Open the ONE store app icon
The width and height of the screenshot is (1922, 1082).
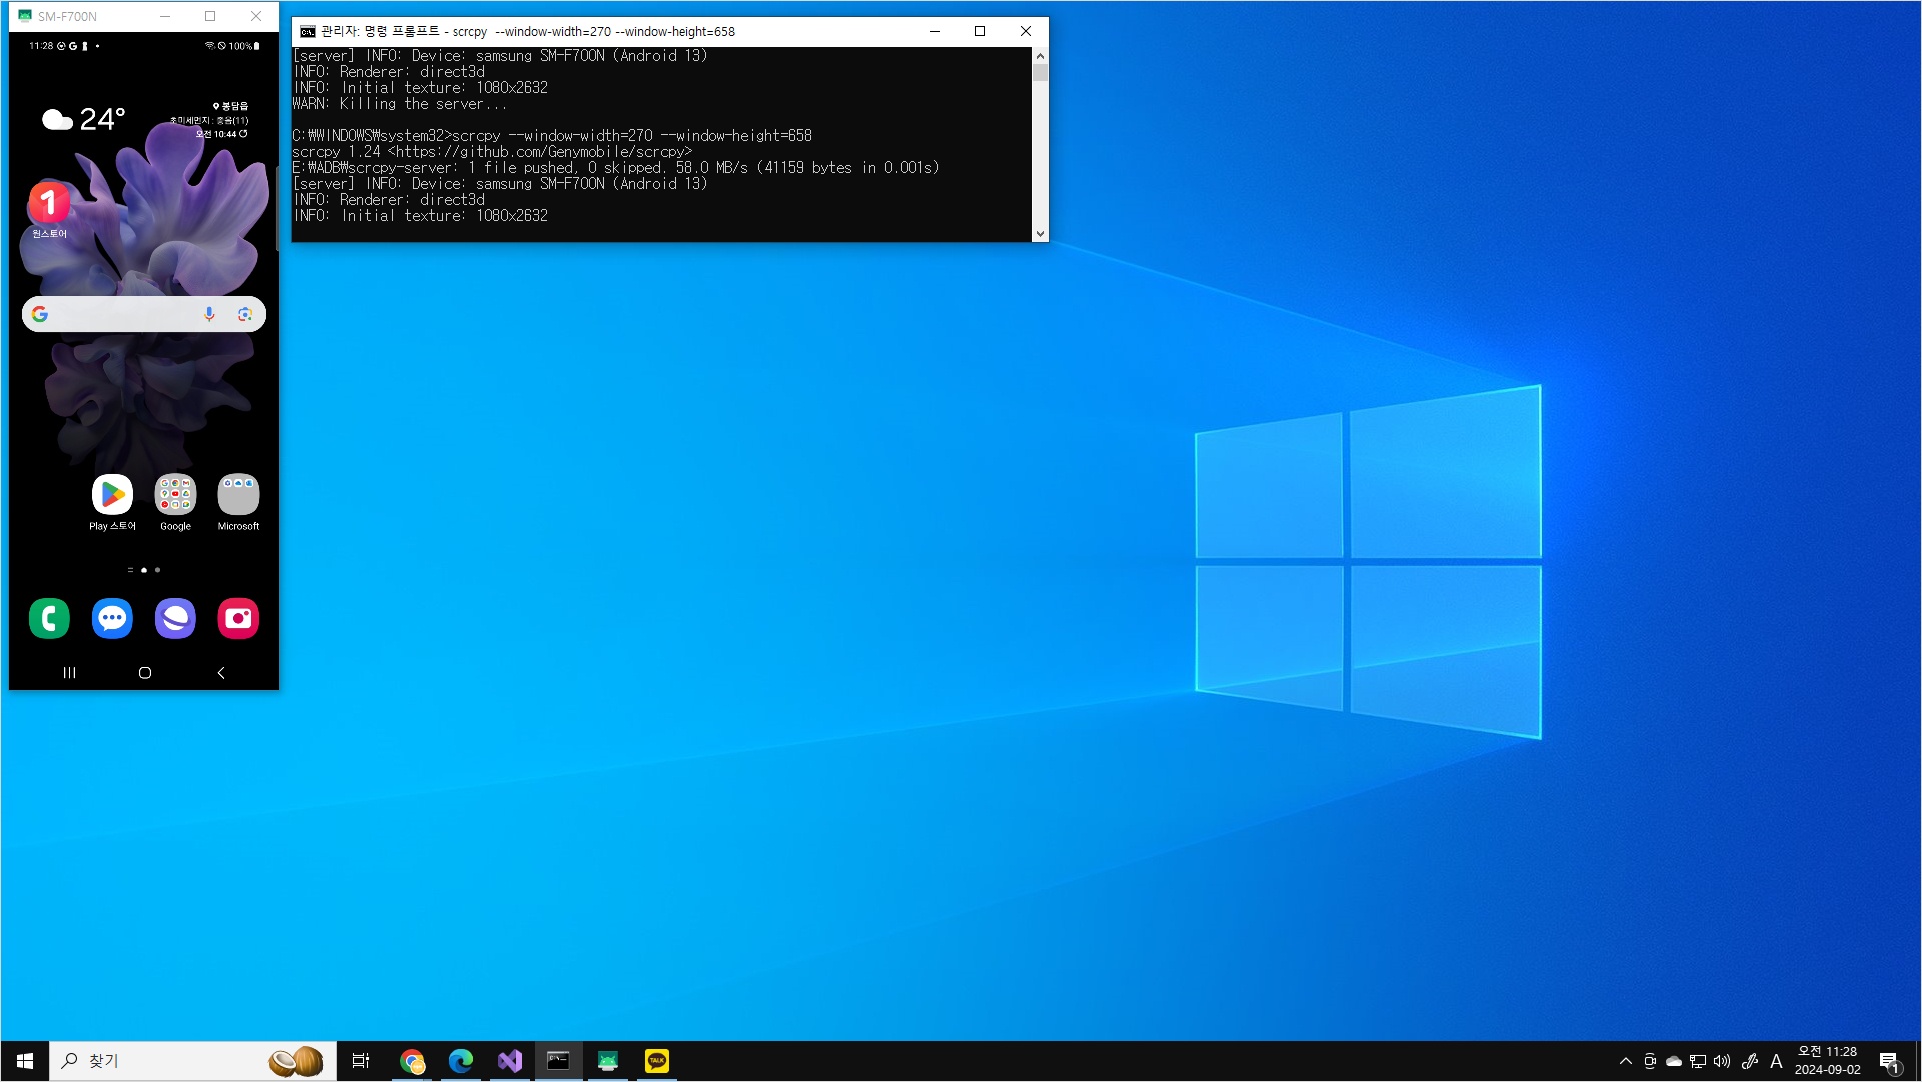[48, 203]
